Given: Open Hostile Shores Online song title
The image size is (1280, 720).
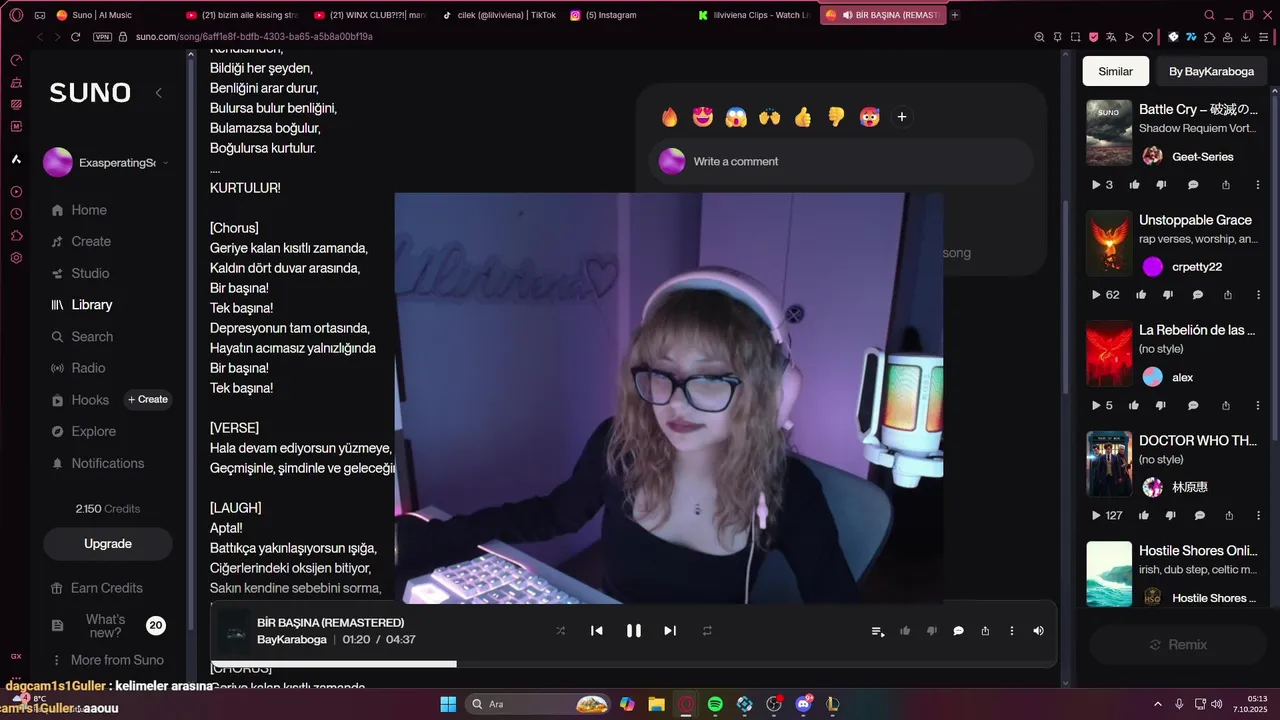Looking at the screenshot, I should pyautogui.click(x=1198, y=551).
